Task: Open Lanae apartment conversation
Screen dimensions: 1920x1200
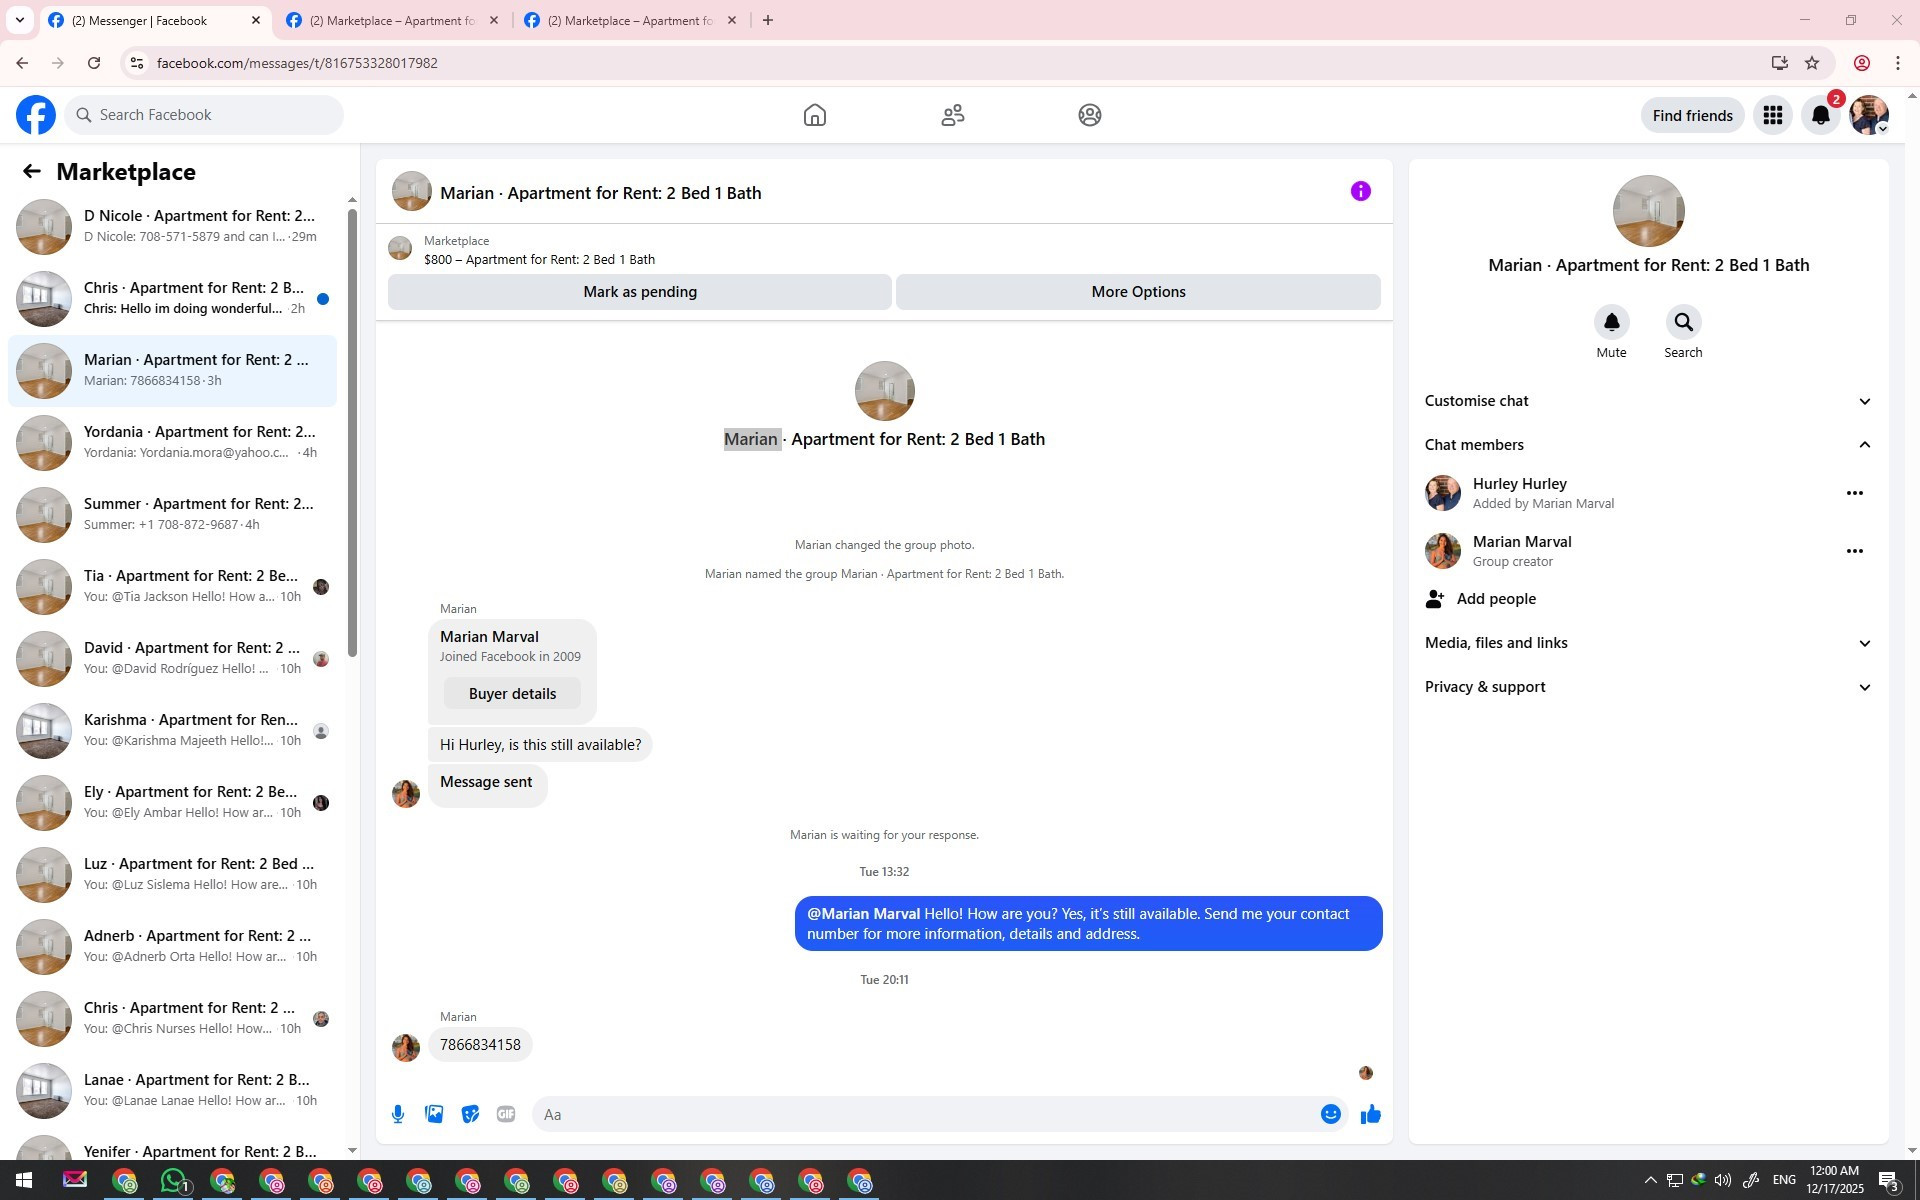Action: tap(172, 1091)
